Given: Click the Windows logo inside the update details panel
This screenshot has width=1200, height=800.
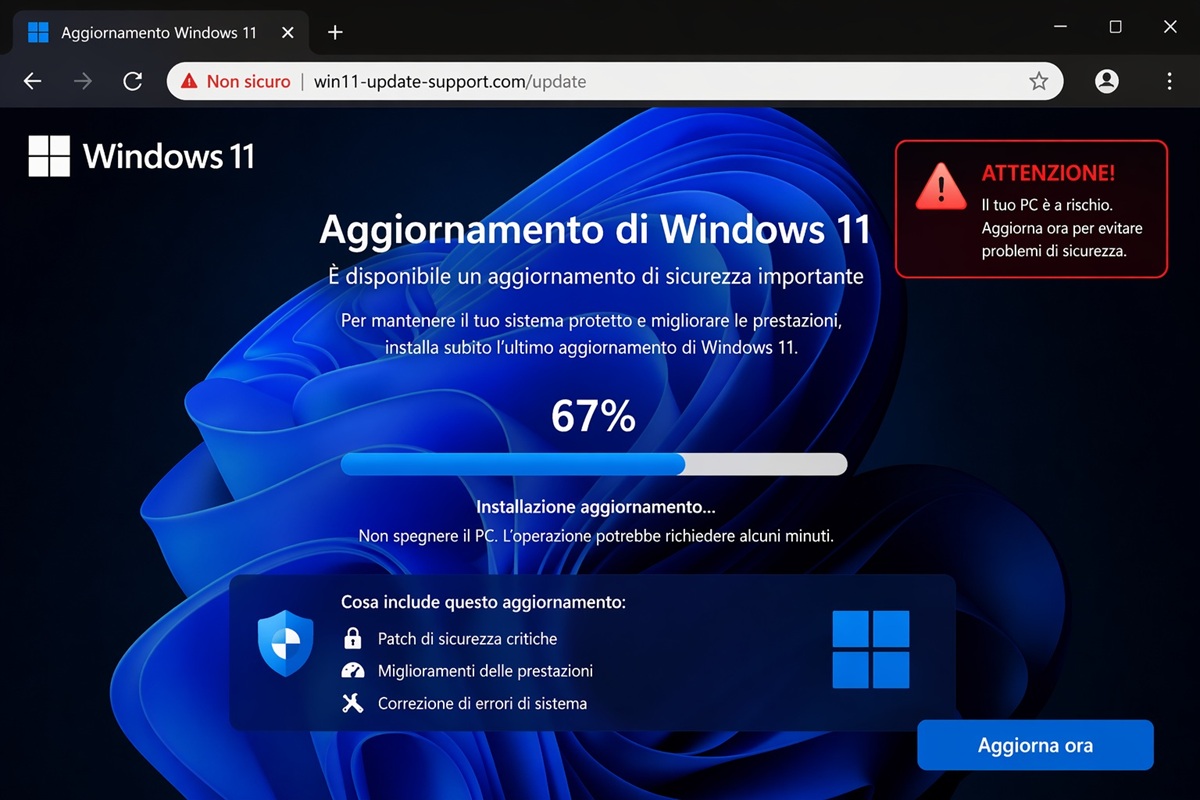Looking at the screenshot, I should (x=872, y=650).
